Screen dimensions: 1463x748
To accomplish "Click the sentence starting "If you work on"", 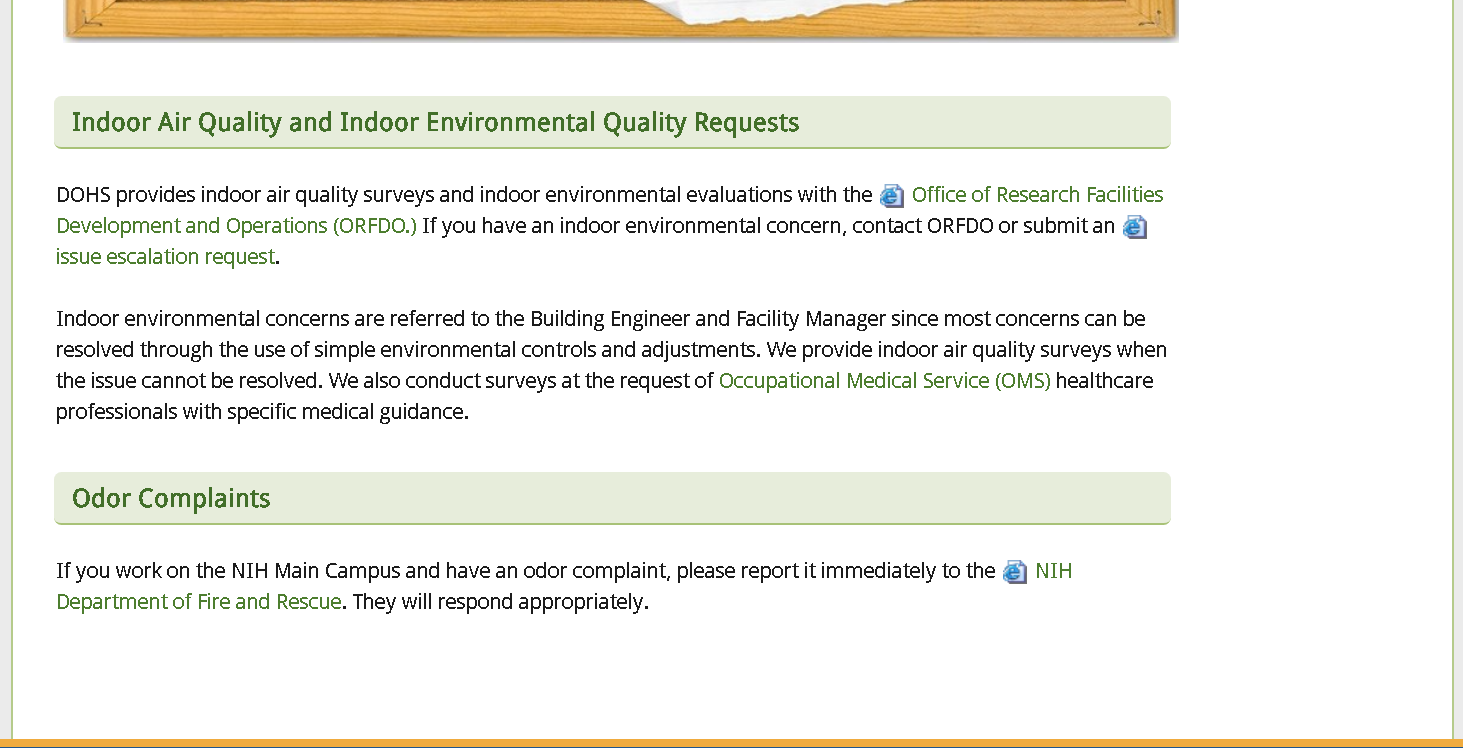I will pyautogui.click(x=525, y=571).
